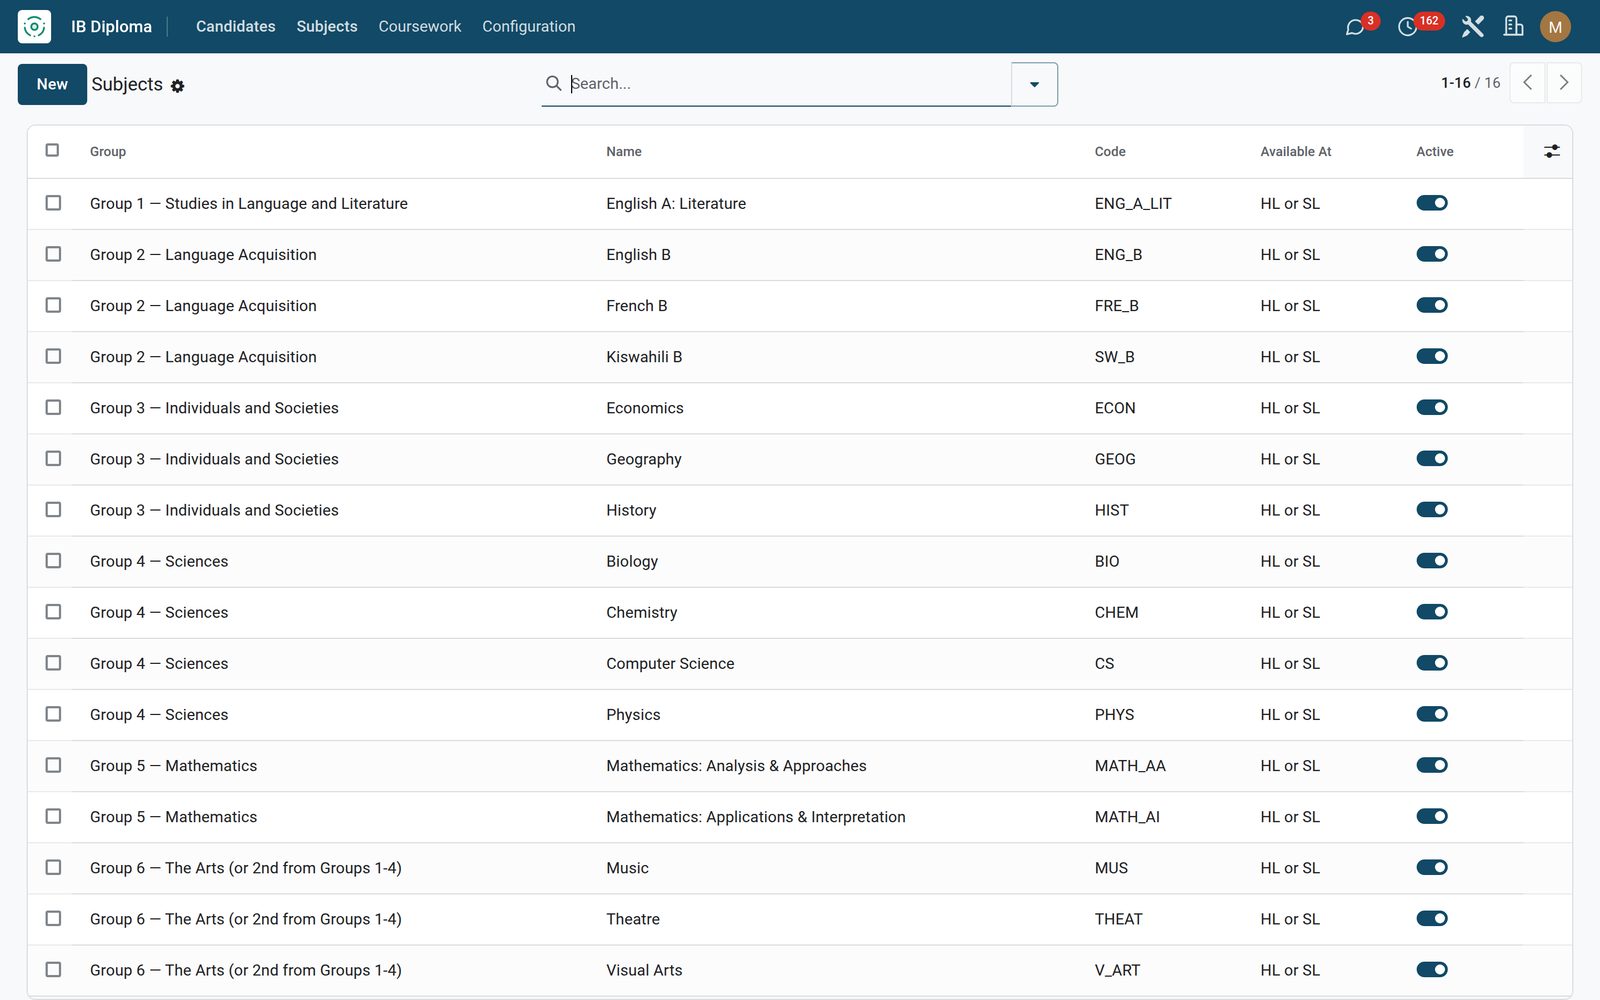
Task: Click the search magnifier icon
Action: pos(553,83)
